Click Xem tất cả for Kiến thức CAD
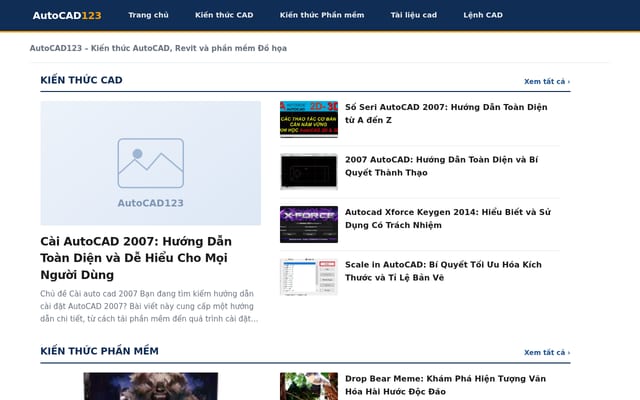The image size is (640, 400). click(x=547, y=81)
